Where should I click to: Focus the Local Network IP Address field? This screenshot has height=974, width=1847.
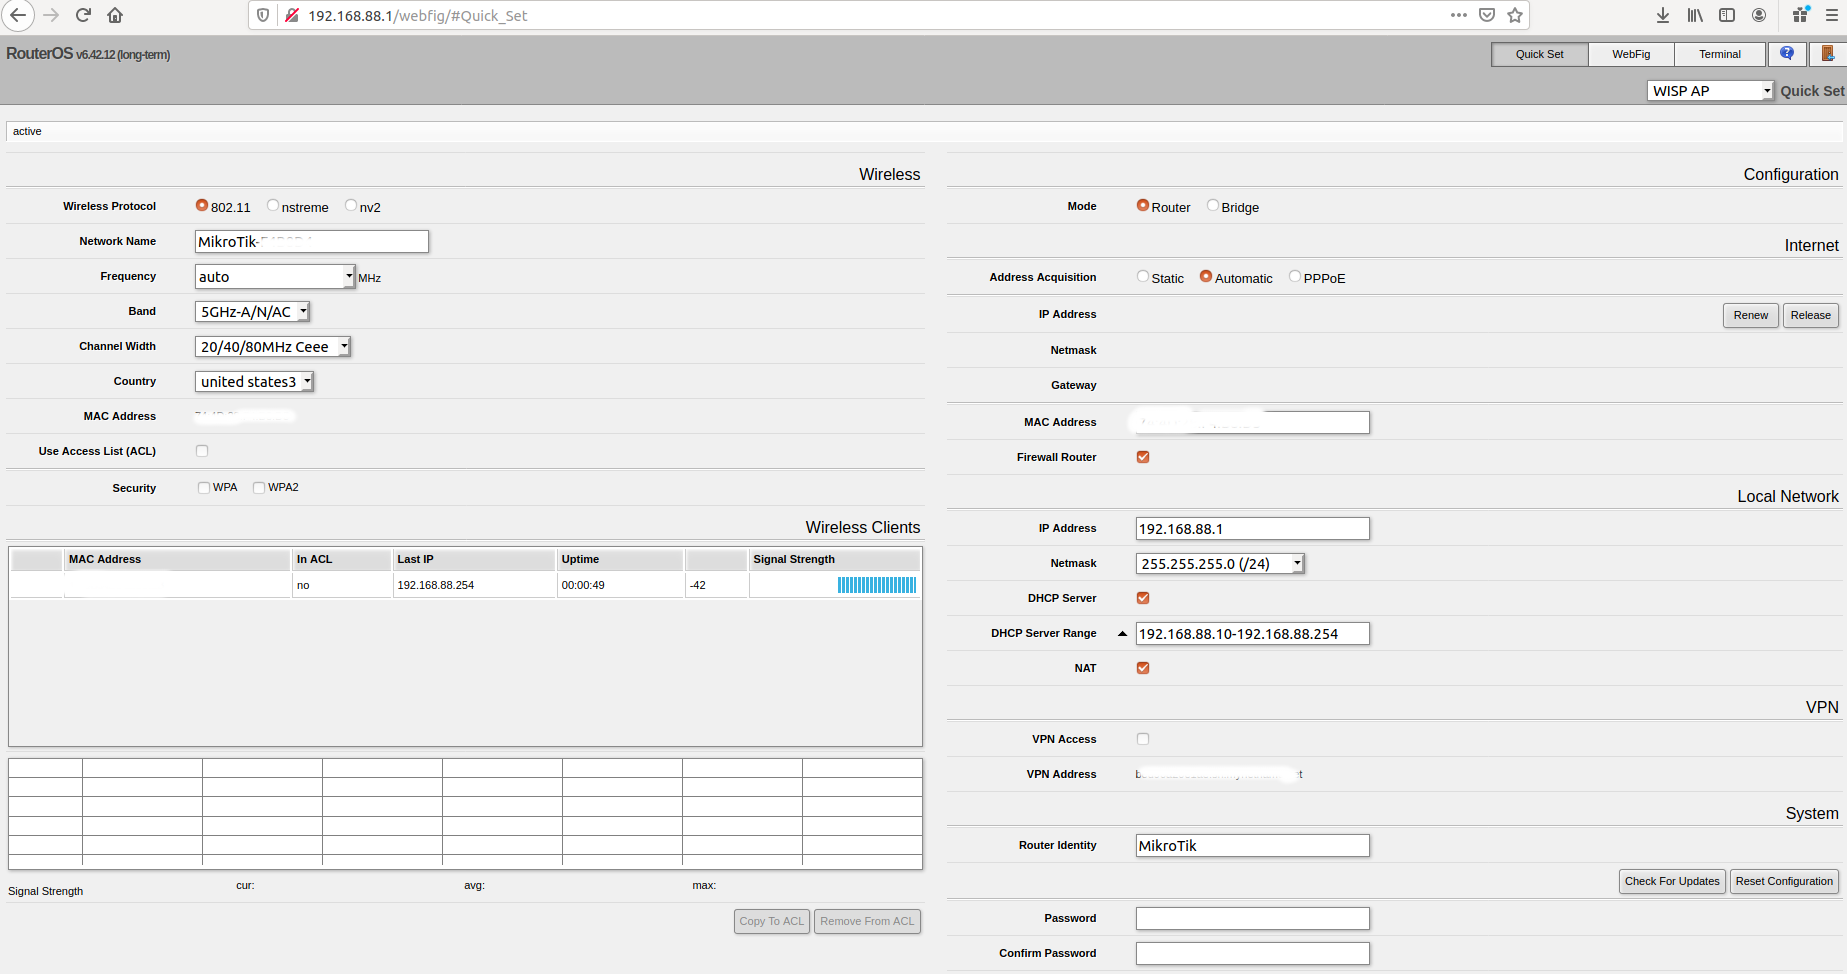pos(1253,528)
